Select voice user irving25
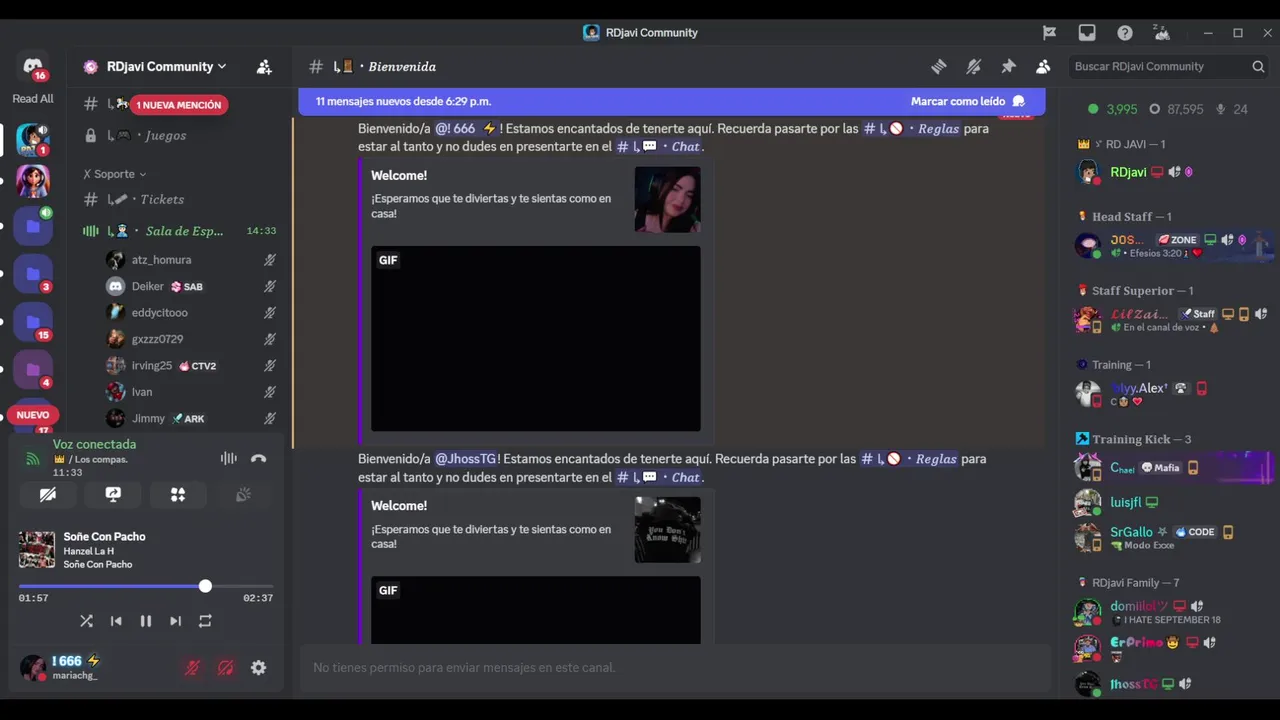Viewport: 1280px width, 720px height. pos(190,366)
